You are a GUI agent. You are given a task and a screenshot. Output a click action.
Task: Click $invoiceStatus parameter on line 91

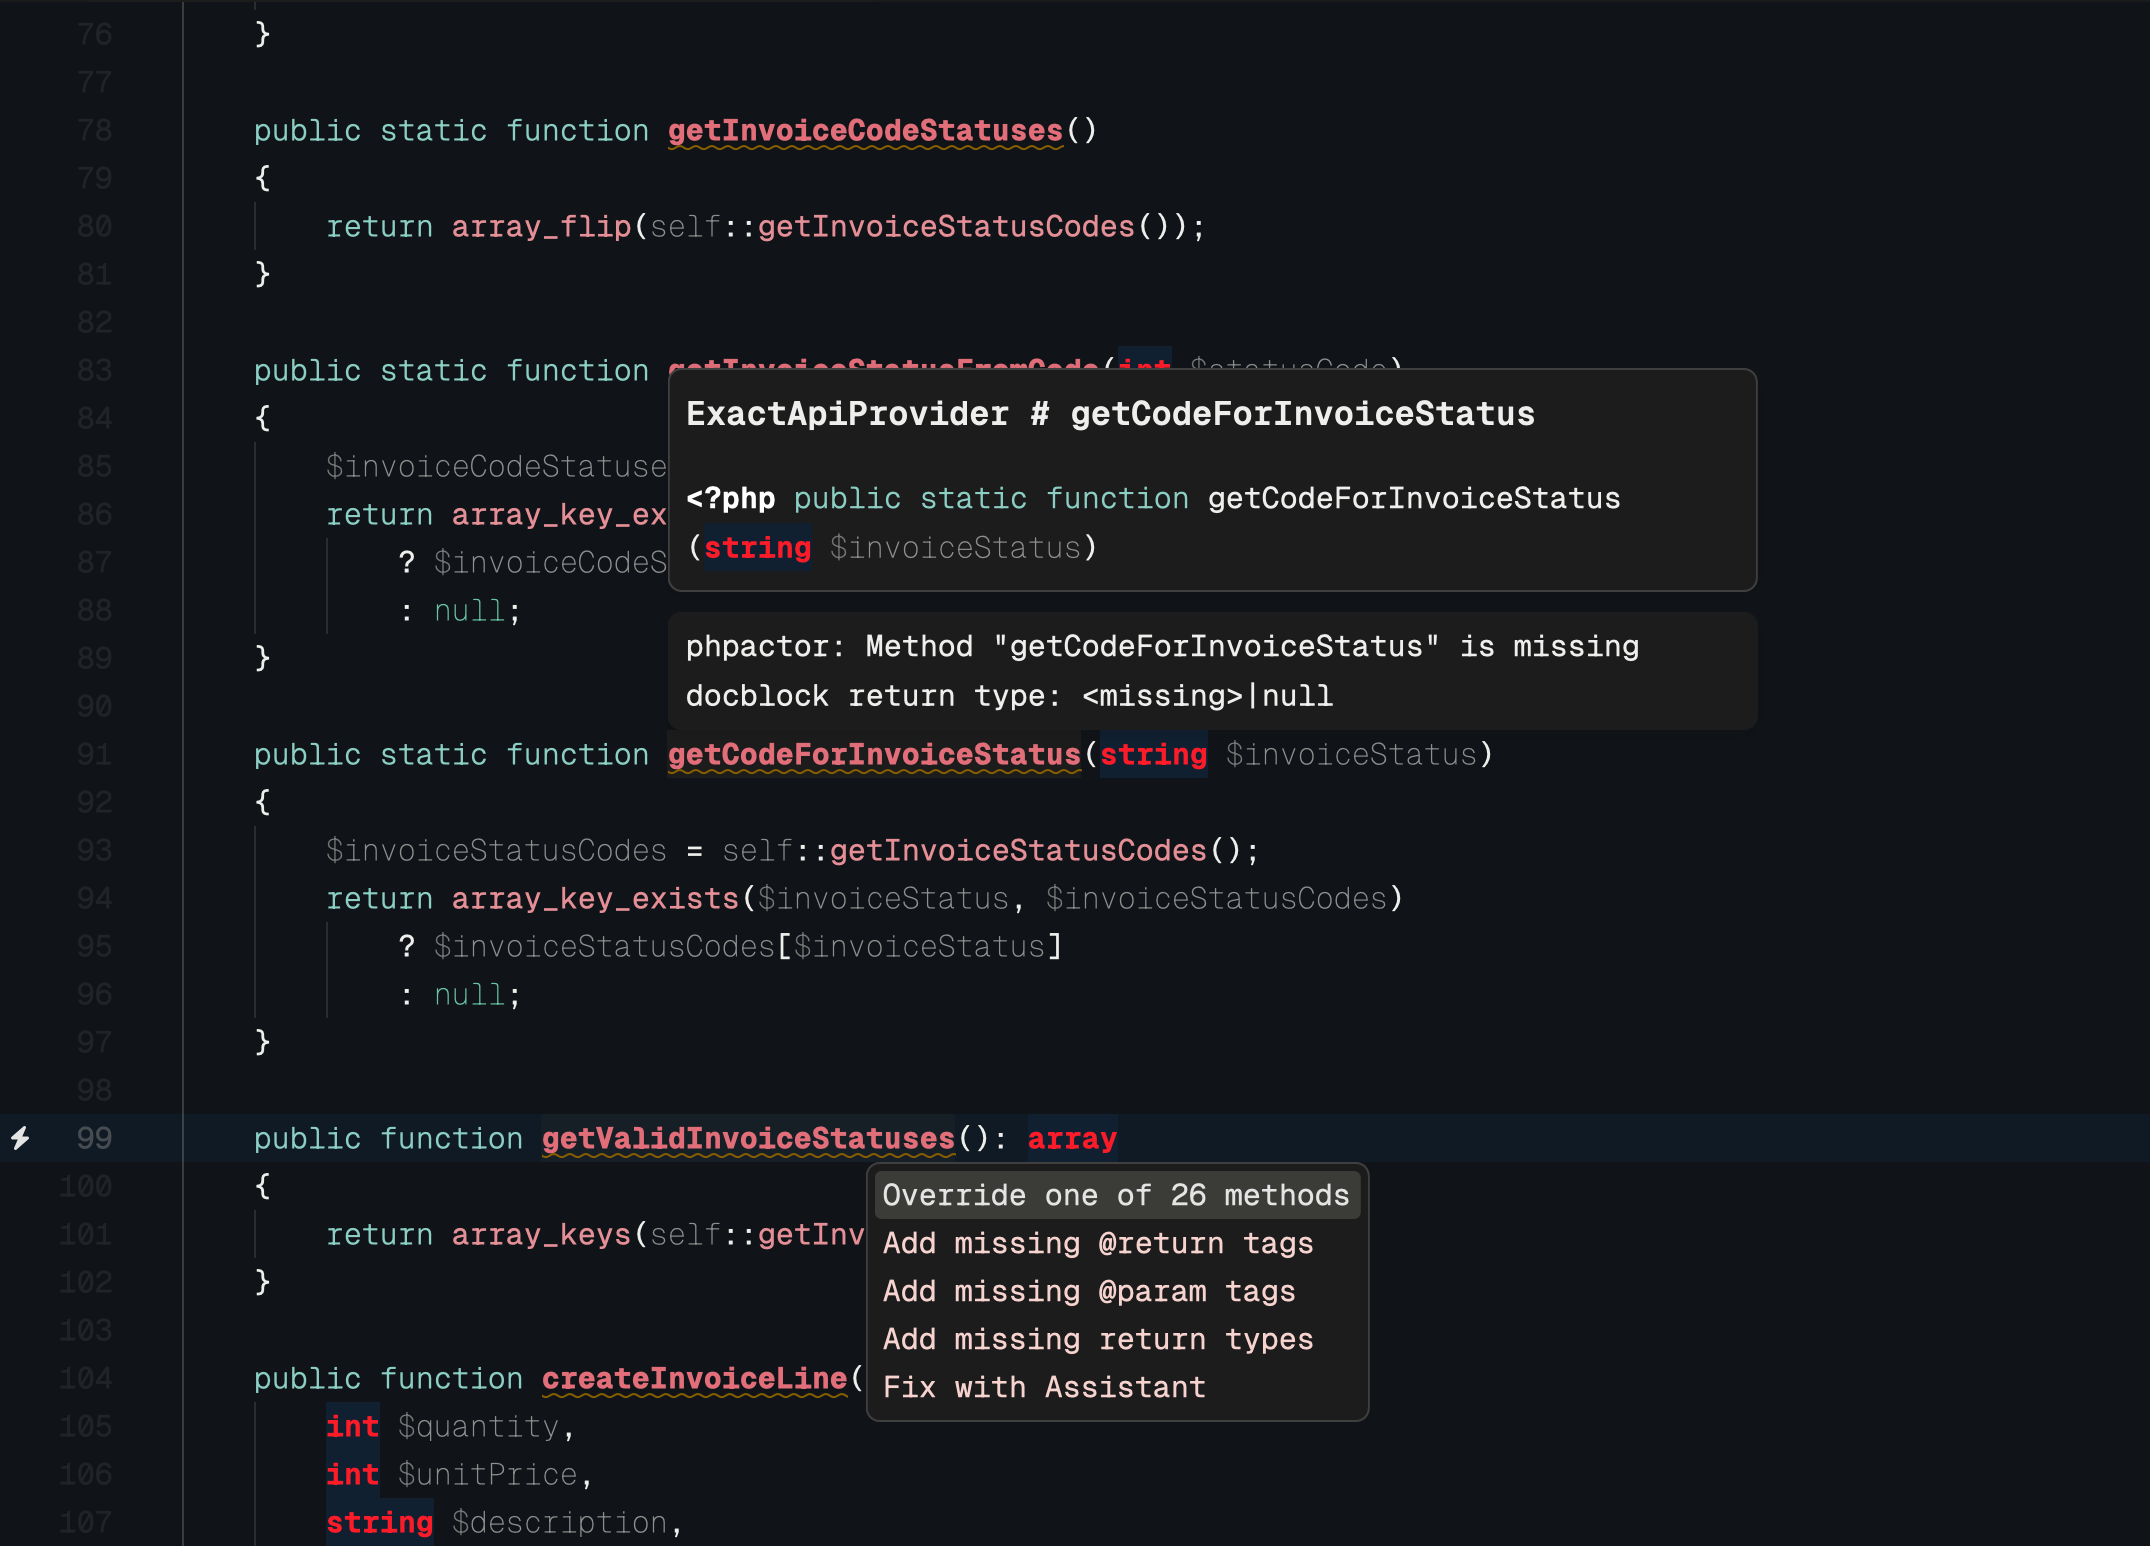1351,755
